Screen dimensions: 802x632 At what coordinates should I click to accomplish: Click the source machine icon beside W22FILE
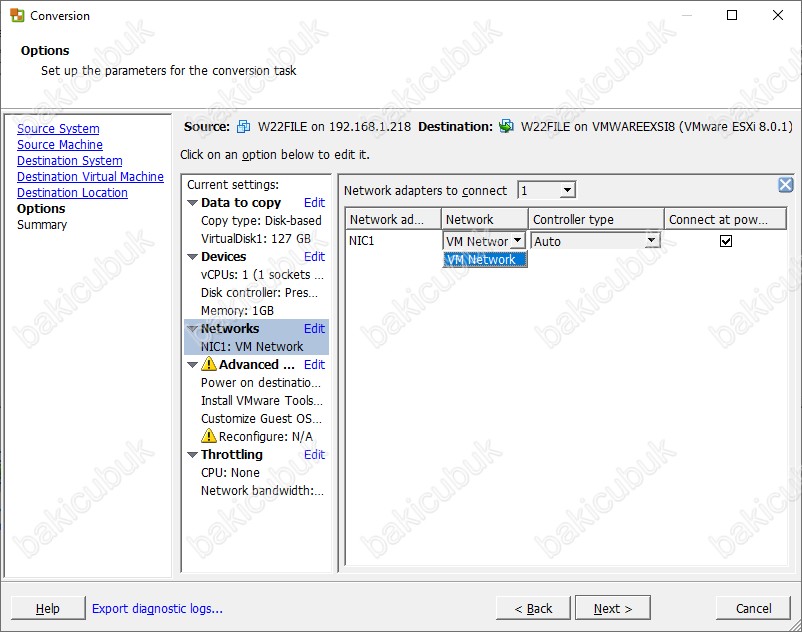tap(243, 126)
